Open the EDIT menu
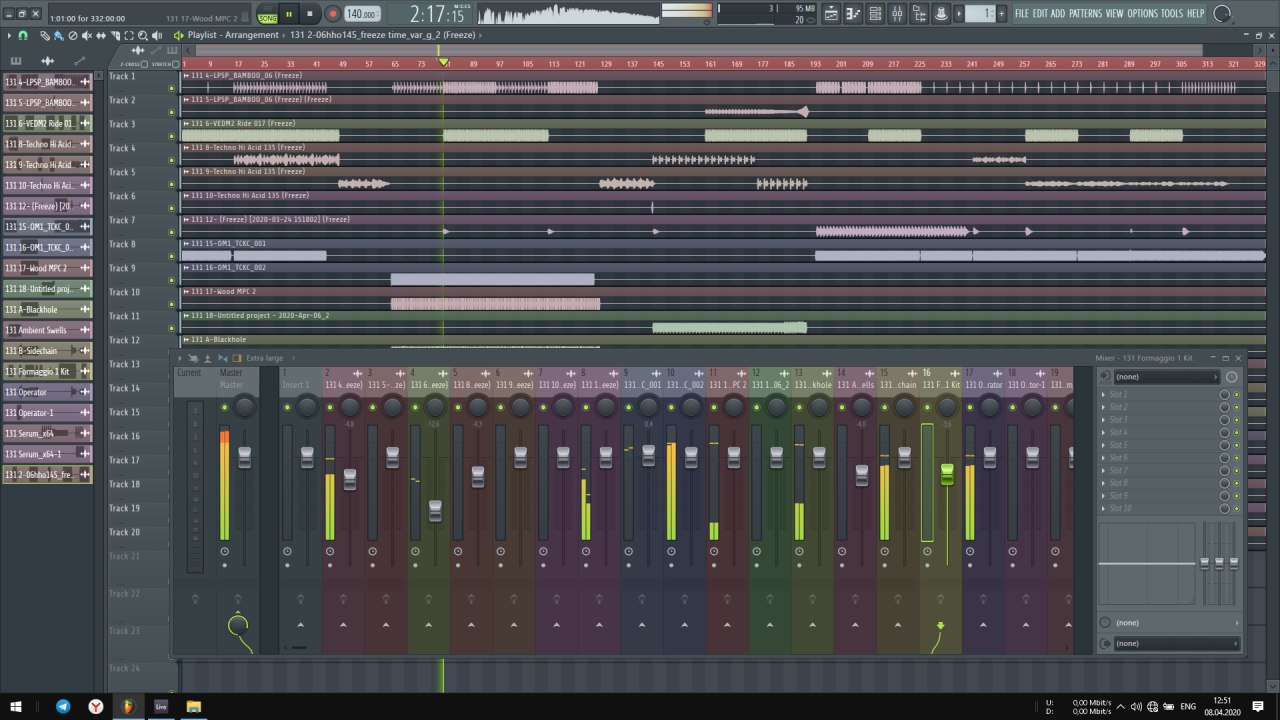Screen dimensions: 1280x720 pos(1040,14)
